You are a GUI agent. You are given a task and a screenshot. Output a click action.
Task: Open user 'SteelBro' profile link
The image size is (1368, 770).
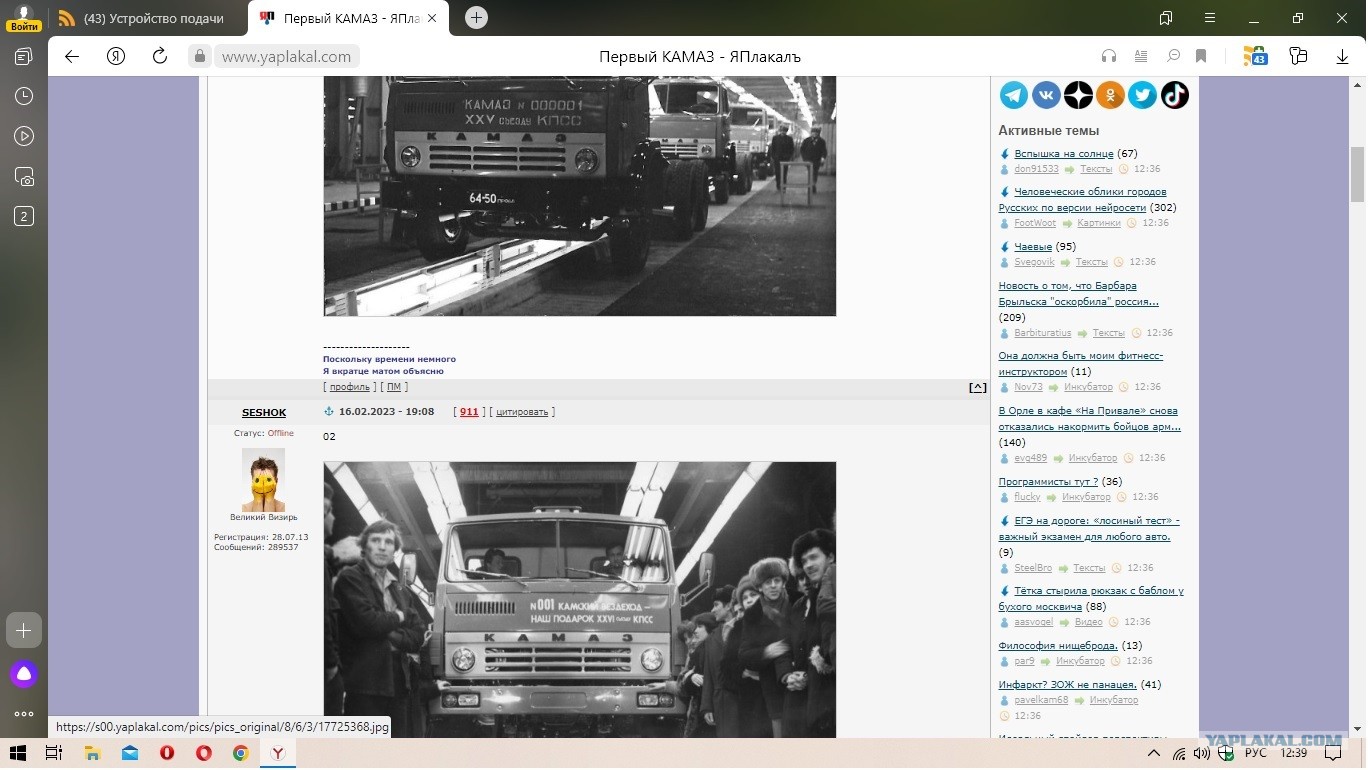pos(1033,568)
